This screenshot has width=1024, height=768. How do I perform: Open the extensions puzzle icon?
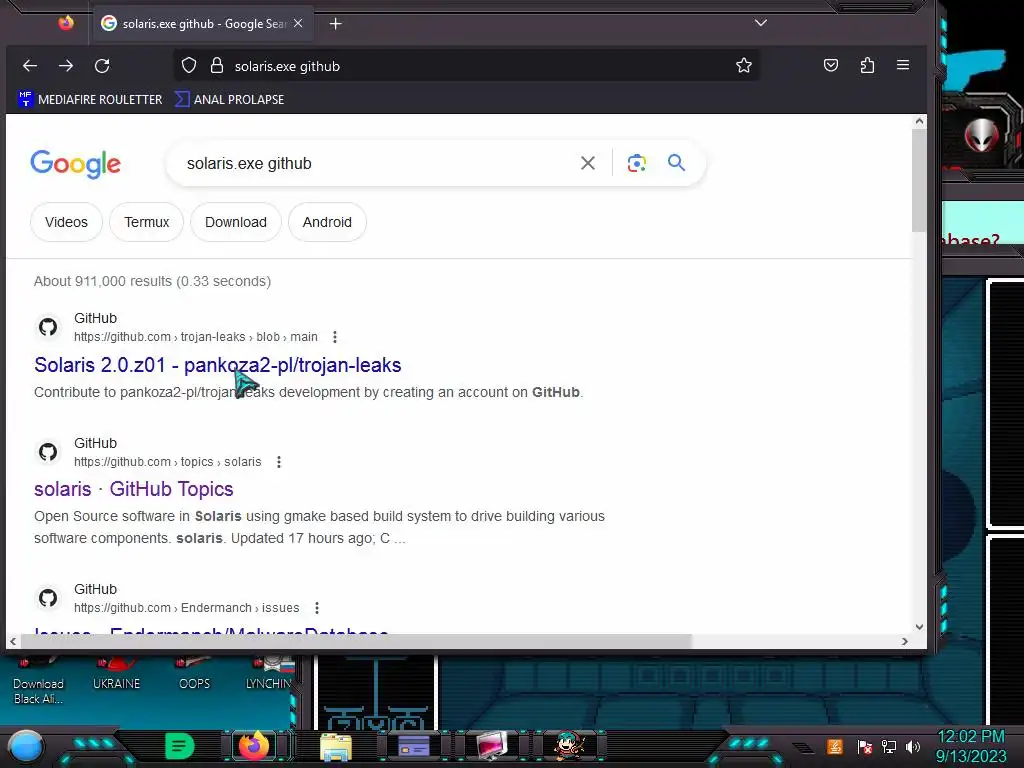(867, 65)
